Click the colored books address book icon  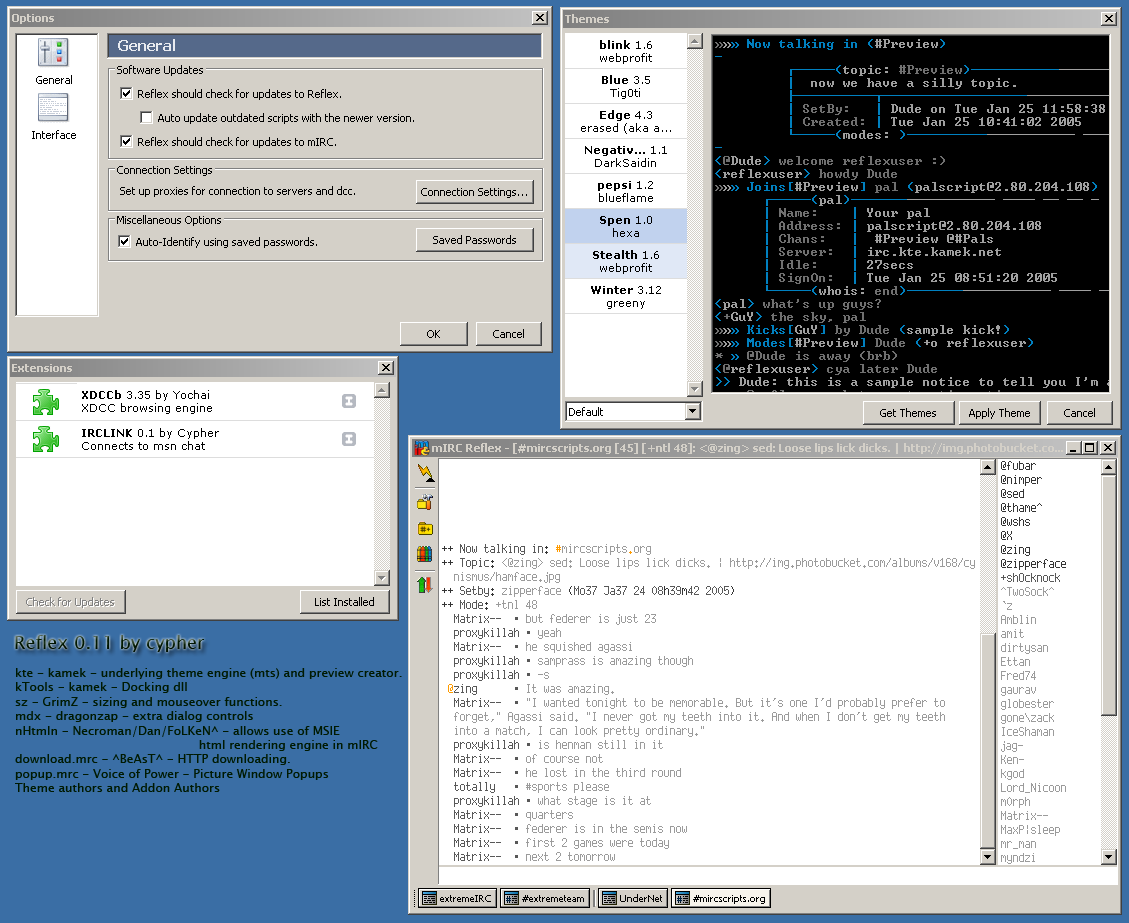click(x=425, y=554)
